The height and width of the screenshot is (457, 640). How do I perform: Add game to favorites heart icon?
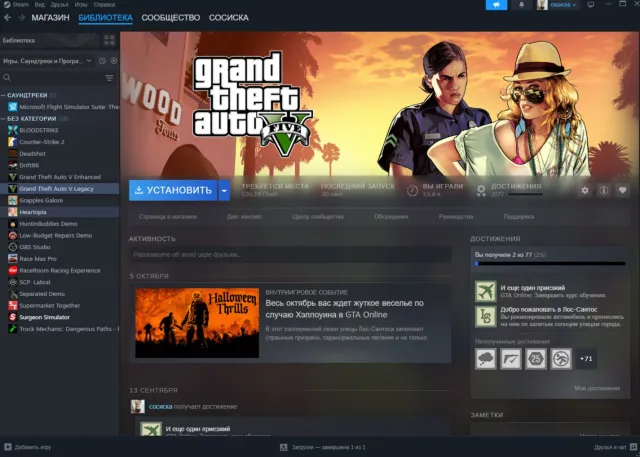(x=622, y=190)
